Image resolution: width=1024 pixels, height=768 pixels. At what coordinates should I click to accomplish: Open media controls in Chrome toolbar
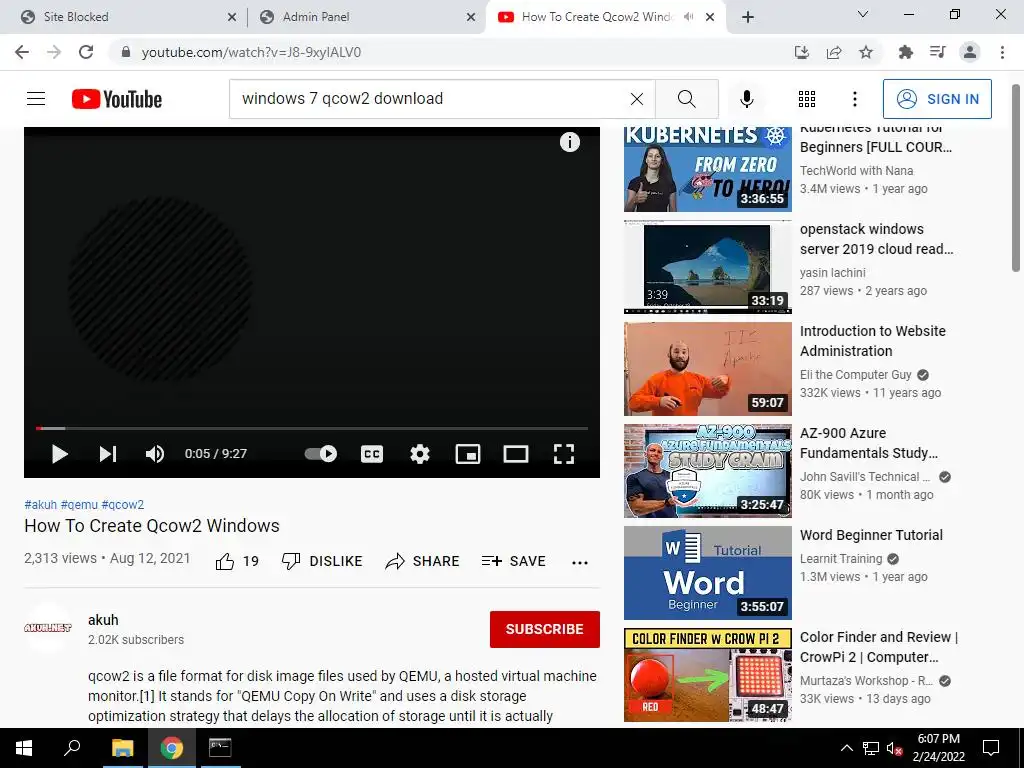click(938, 52)
